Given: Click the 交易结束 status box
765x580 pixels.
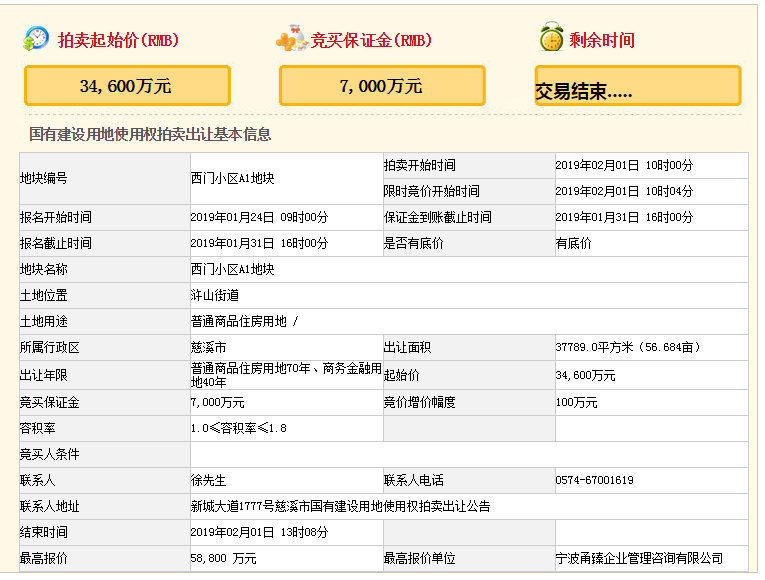Looking at the screenshot, I should point(637,87).
